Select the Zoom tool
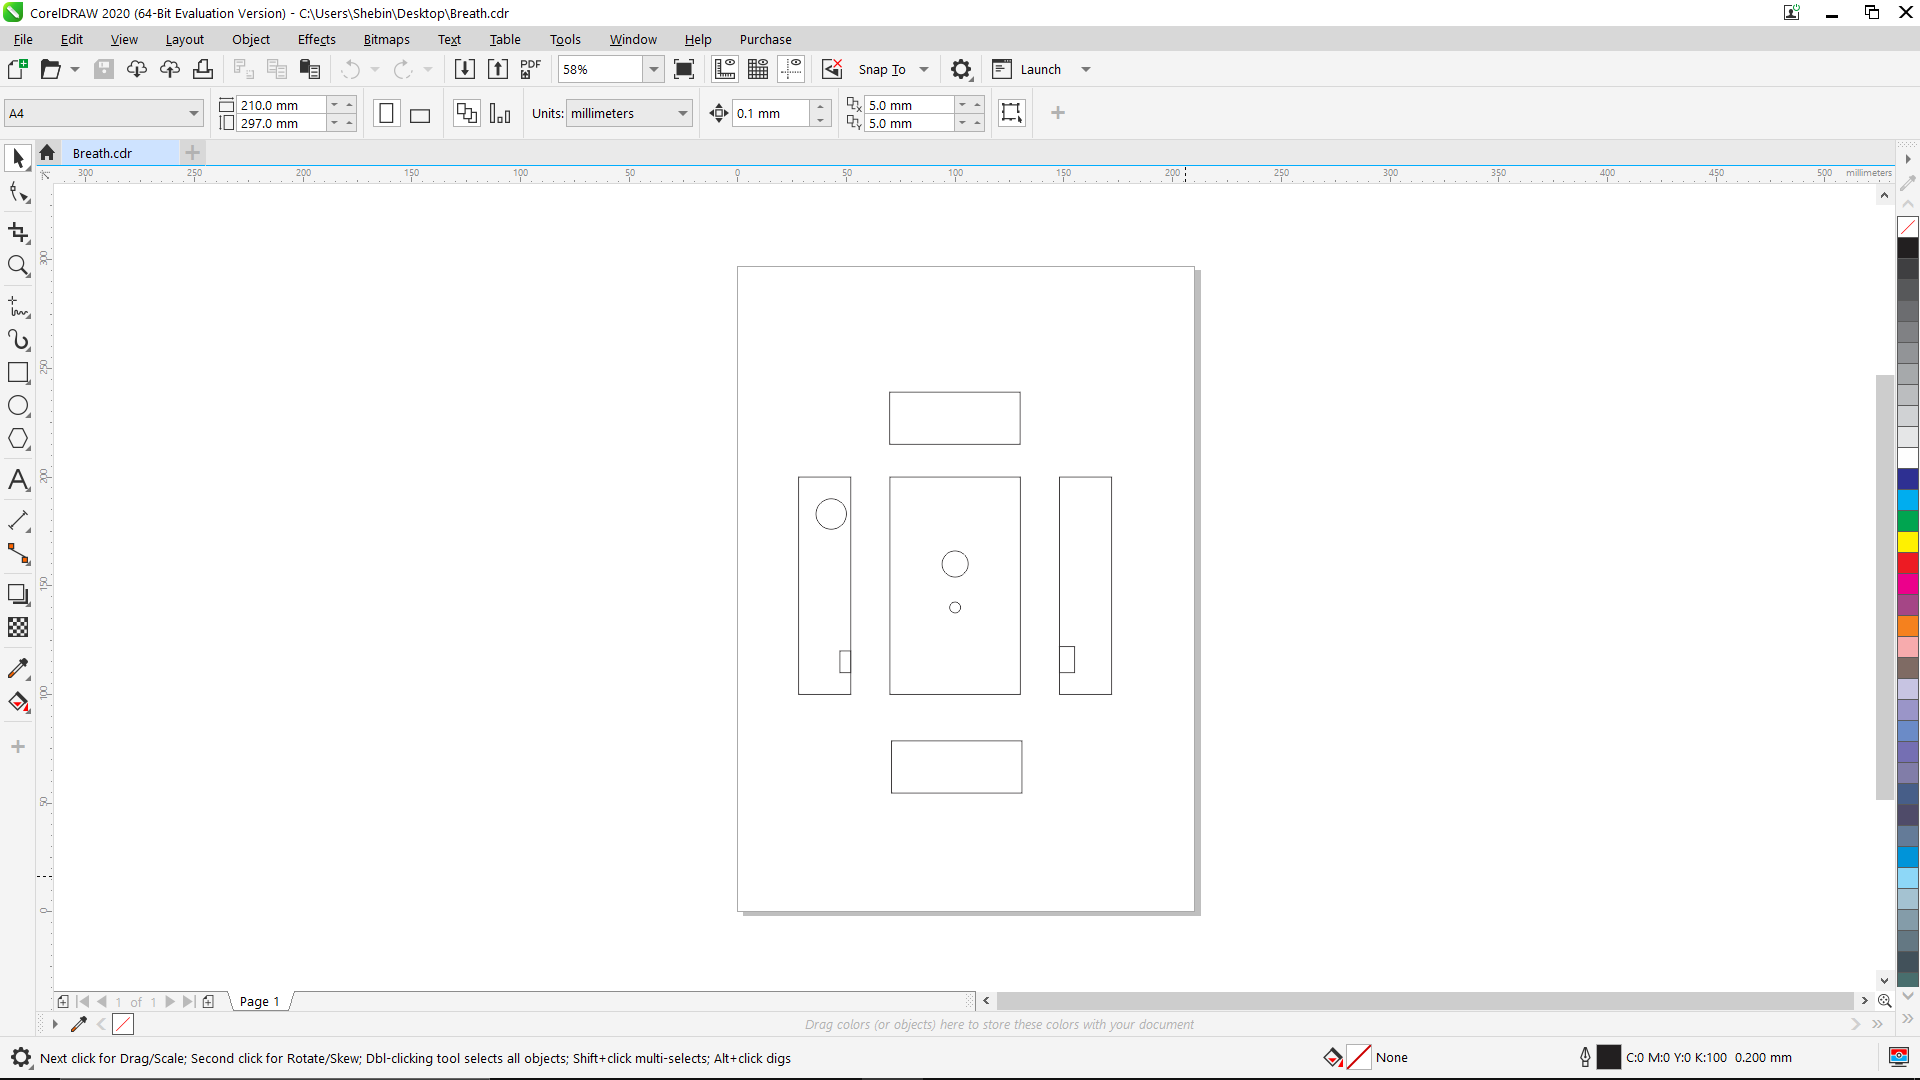 [x=18, y=265]
